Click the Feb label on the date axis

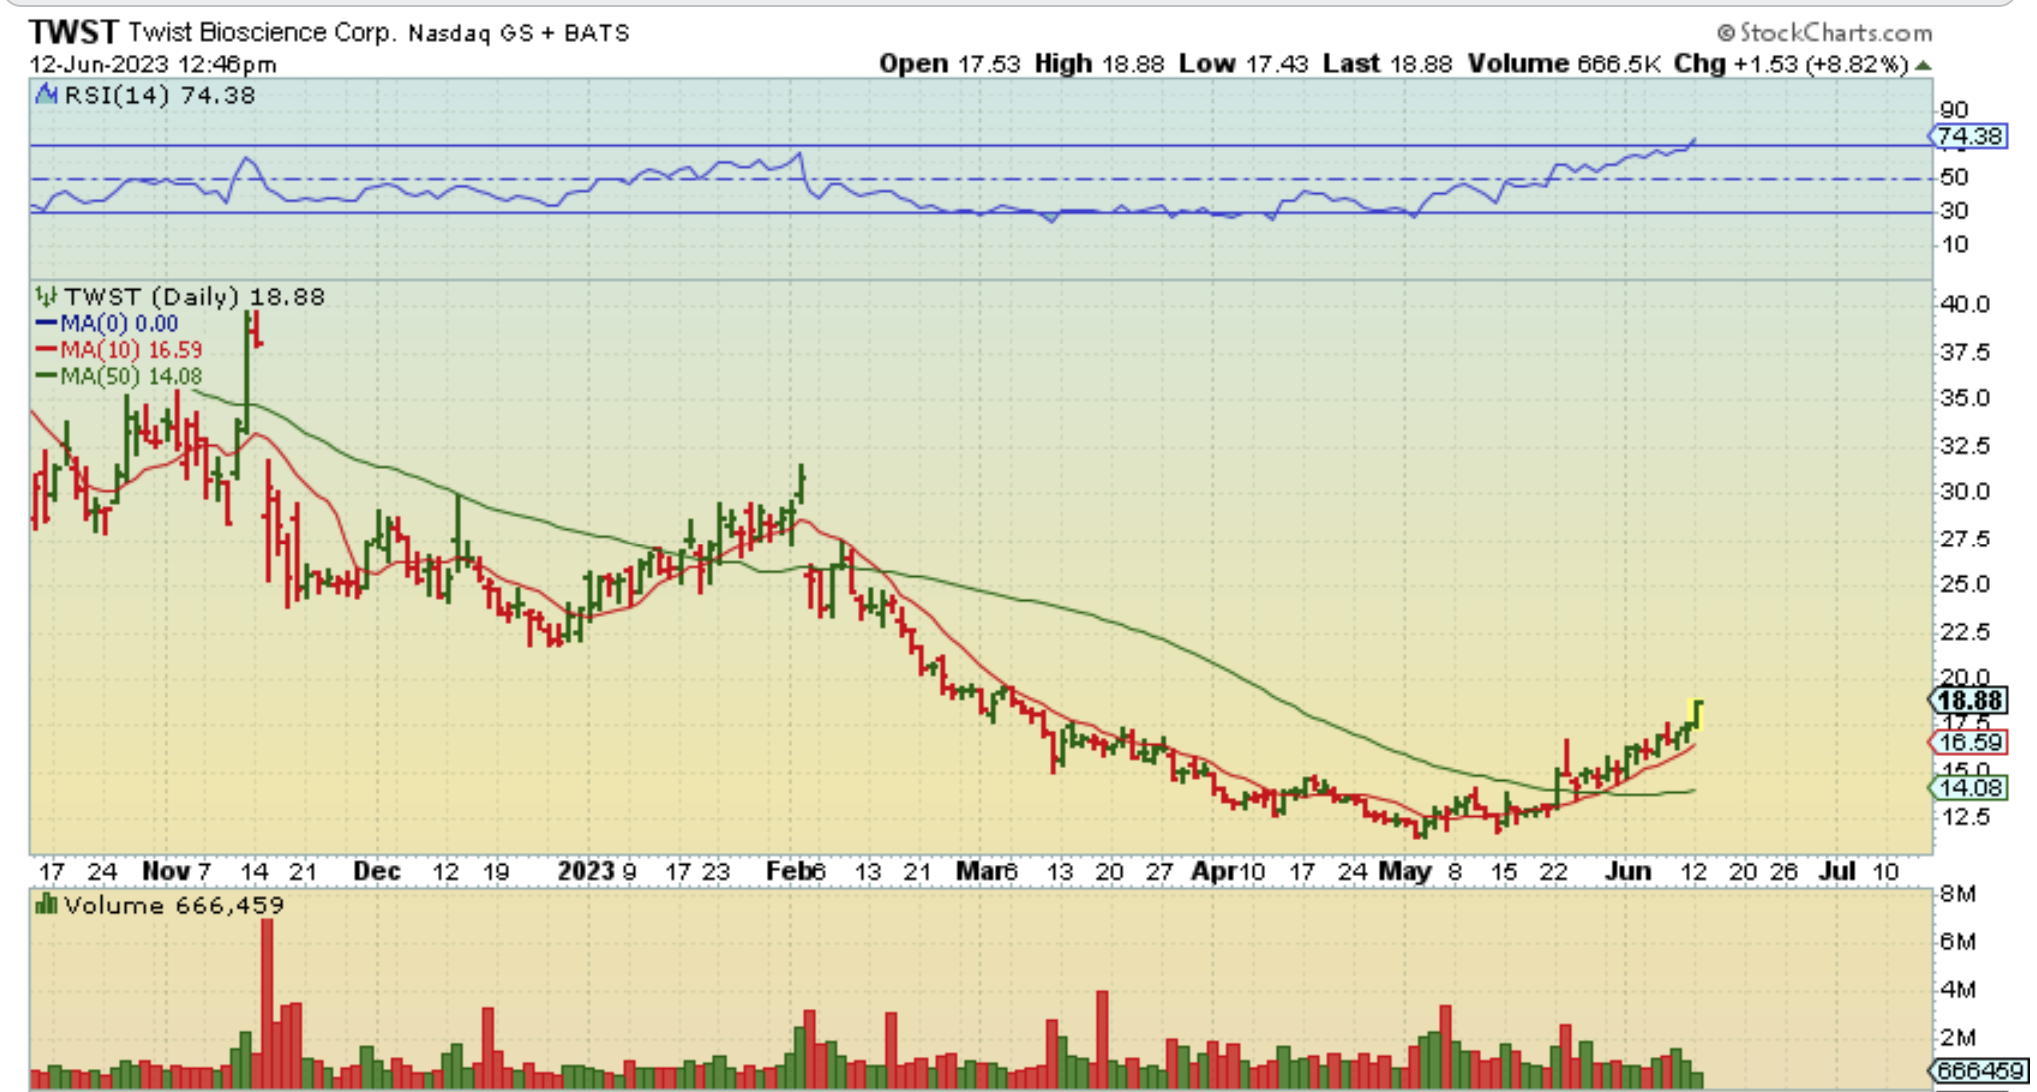tap(788, 871)
